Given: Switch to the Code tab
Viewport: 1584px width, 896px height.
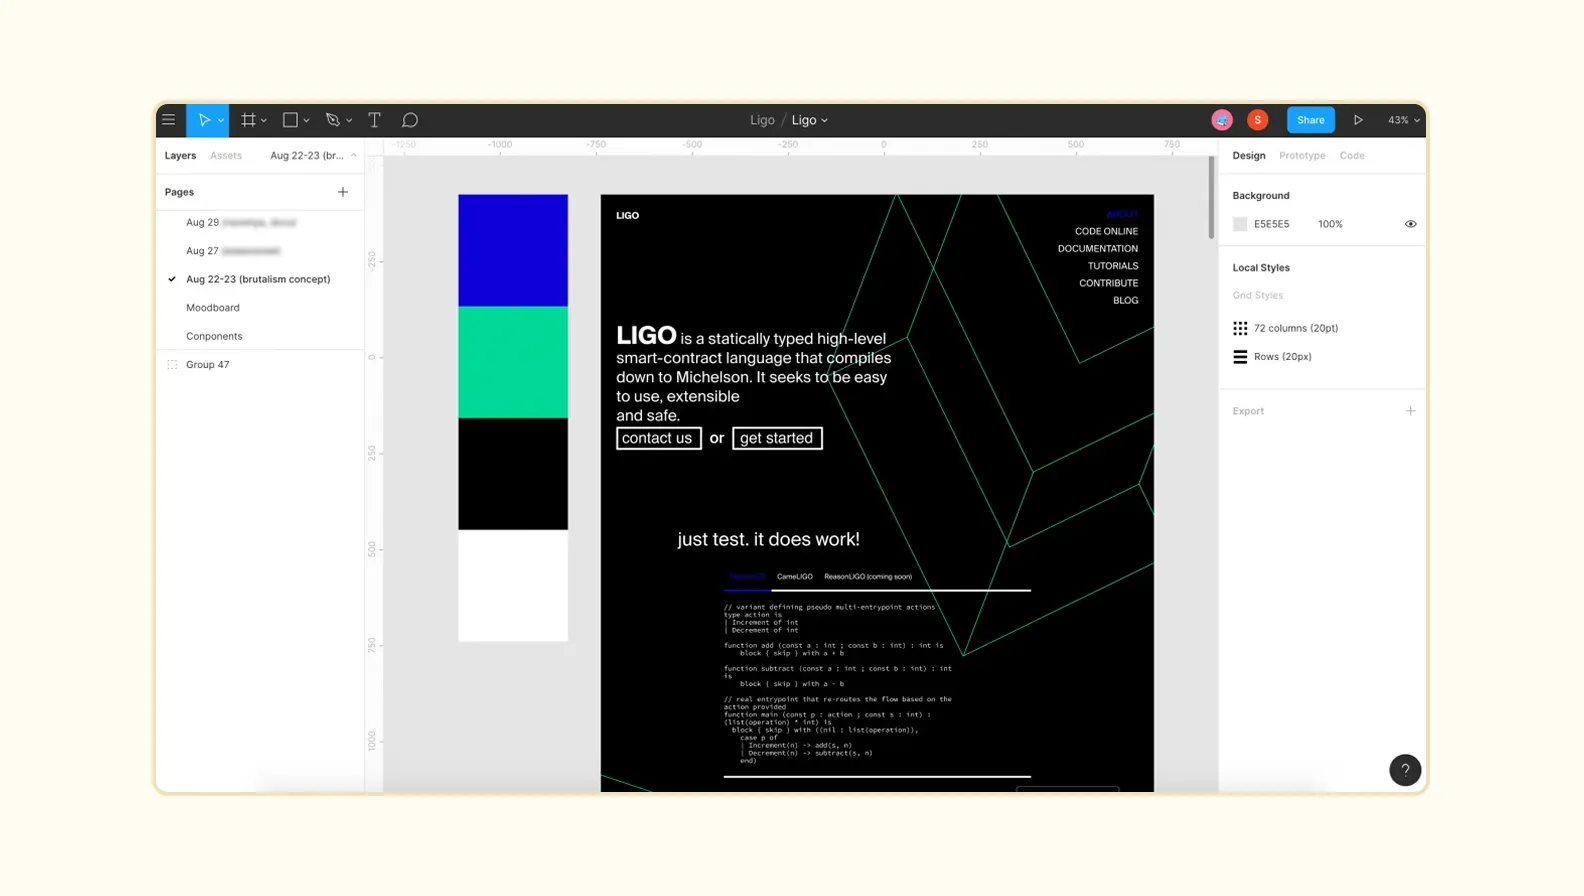Looking at the screenshot, I should pyautogui.click(x=1352, y=156).
